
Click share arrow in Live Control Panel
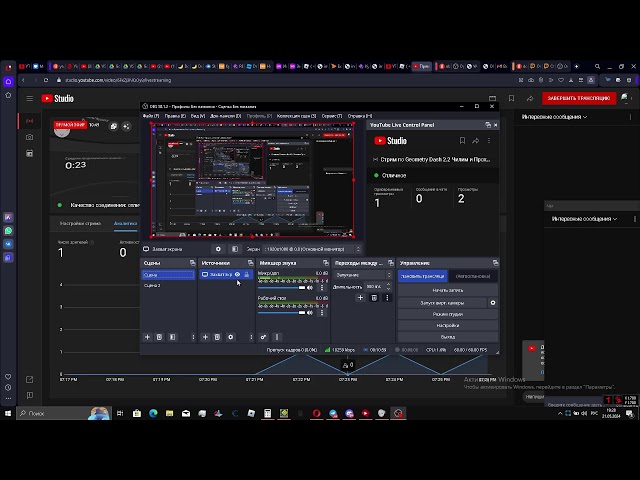(476, 141)
